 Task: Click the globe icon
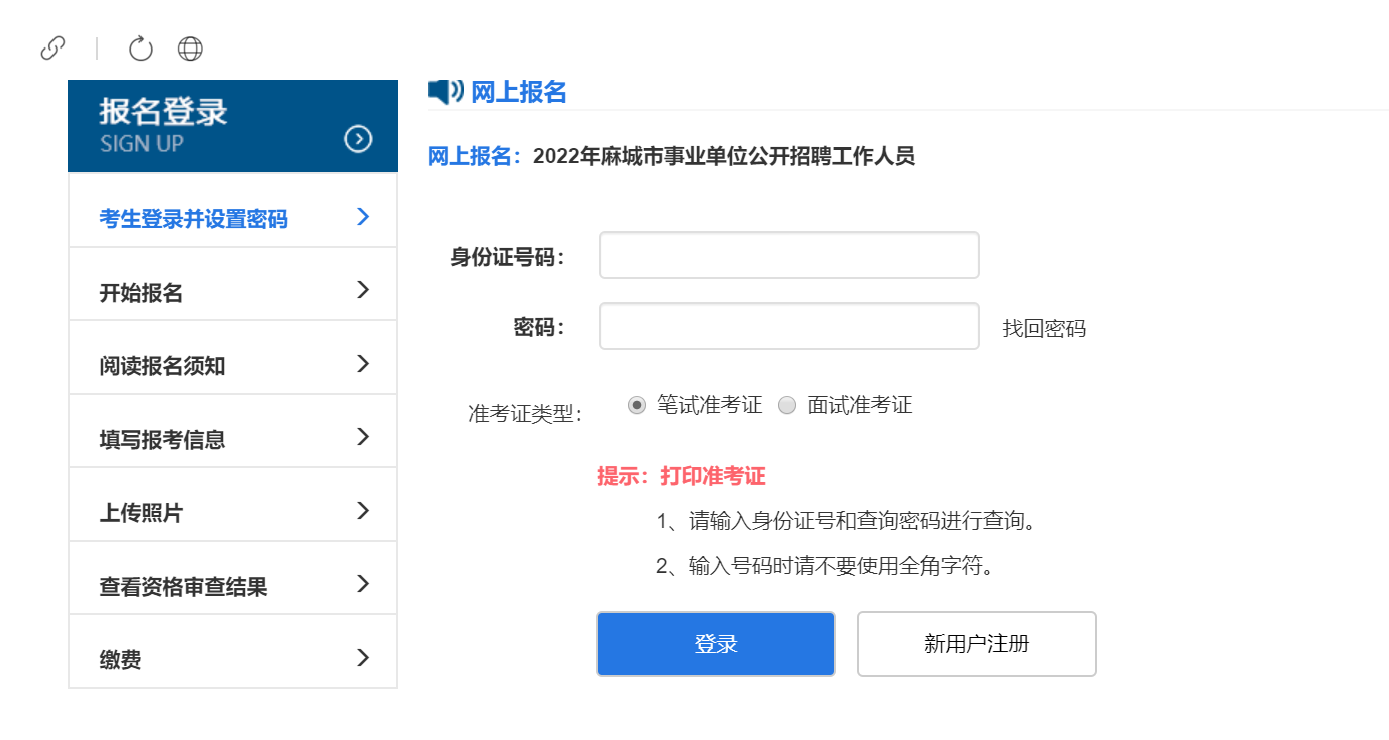190,48
